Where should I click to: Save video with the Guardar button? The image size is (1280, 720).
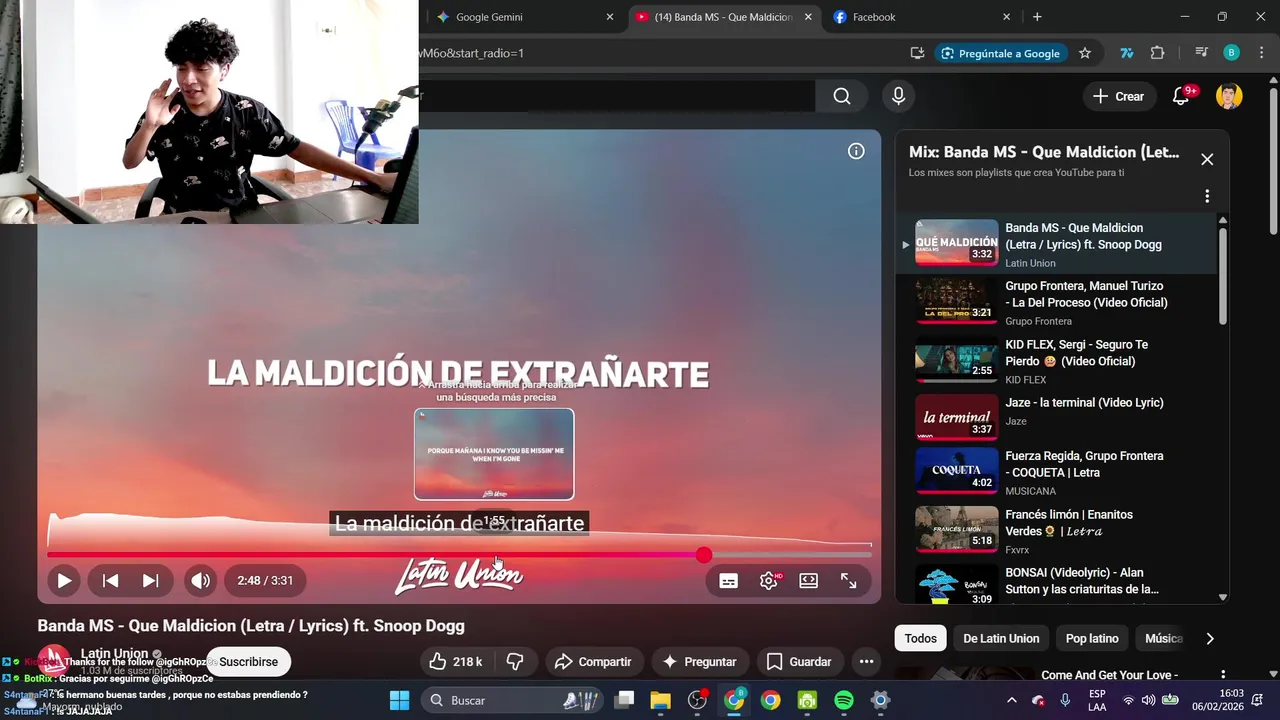coord(799,661)
